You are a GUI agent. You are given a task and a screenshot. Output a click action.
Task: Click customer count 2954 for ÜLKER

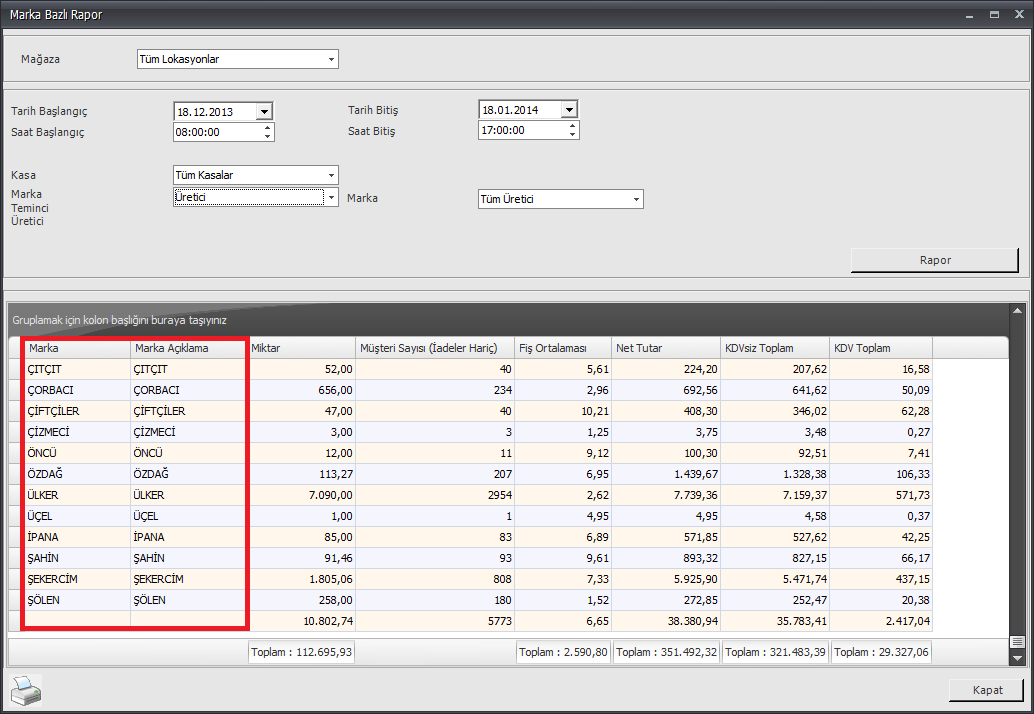pos(435,495)
